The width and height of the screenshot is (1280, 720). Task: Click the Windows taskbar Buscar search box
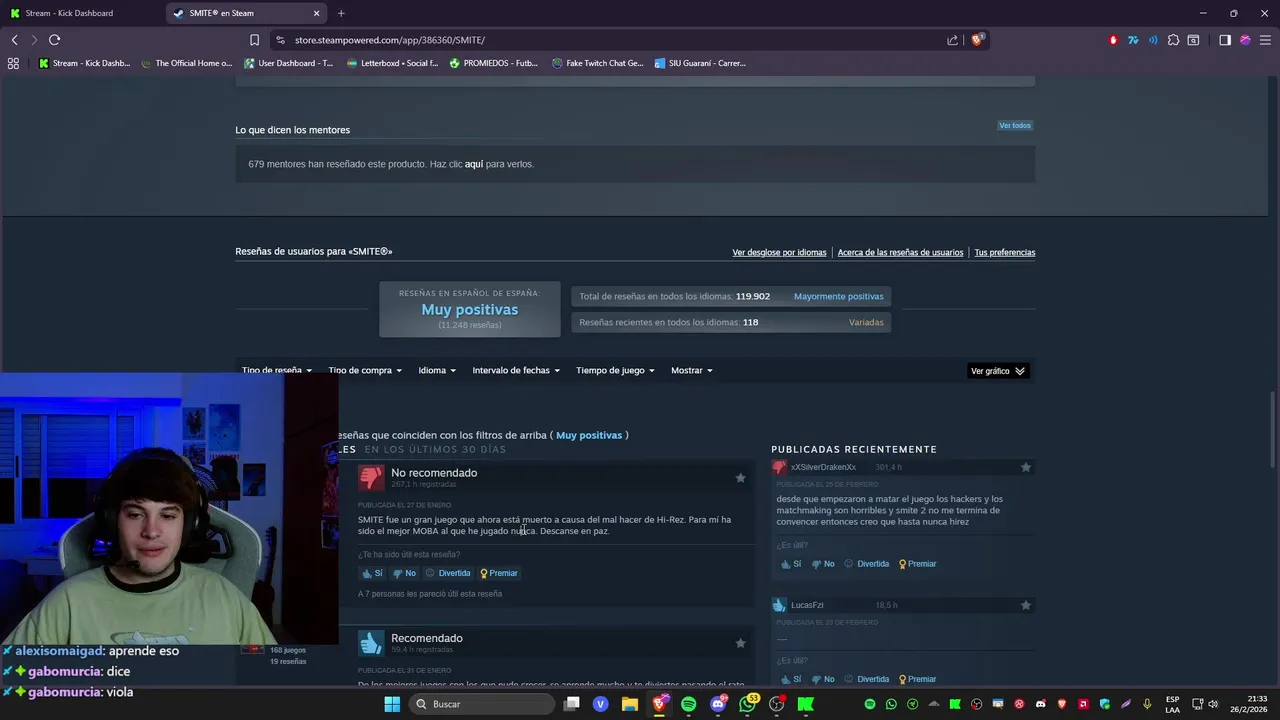[483, 704]
